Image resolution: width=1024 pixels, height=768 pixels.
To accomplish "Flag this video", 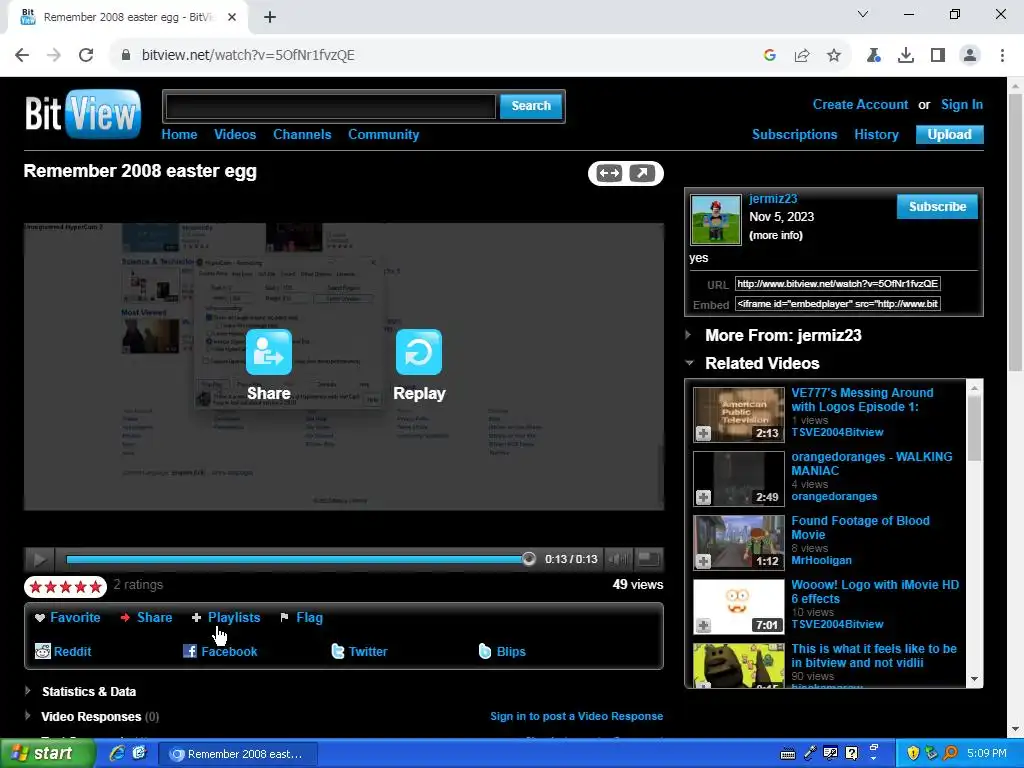I will (302, 617).
